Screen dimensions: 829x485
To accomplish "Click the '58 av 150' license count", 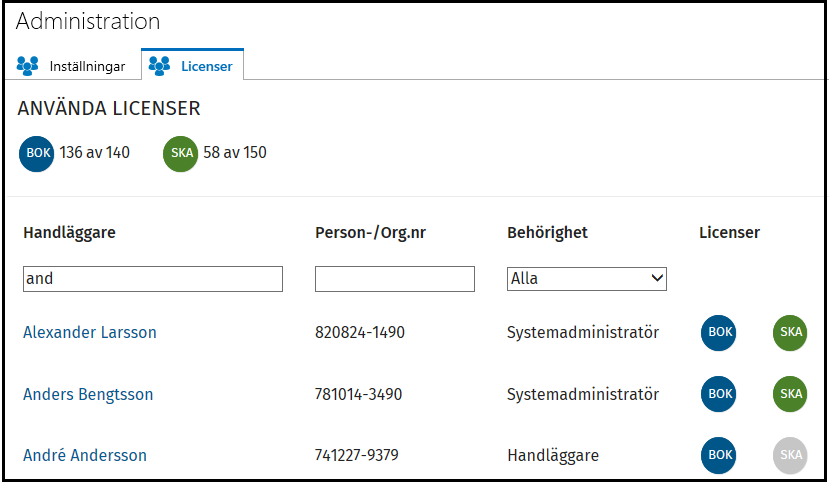I will click(x=235, y=153).
